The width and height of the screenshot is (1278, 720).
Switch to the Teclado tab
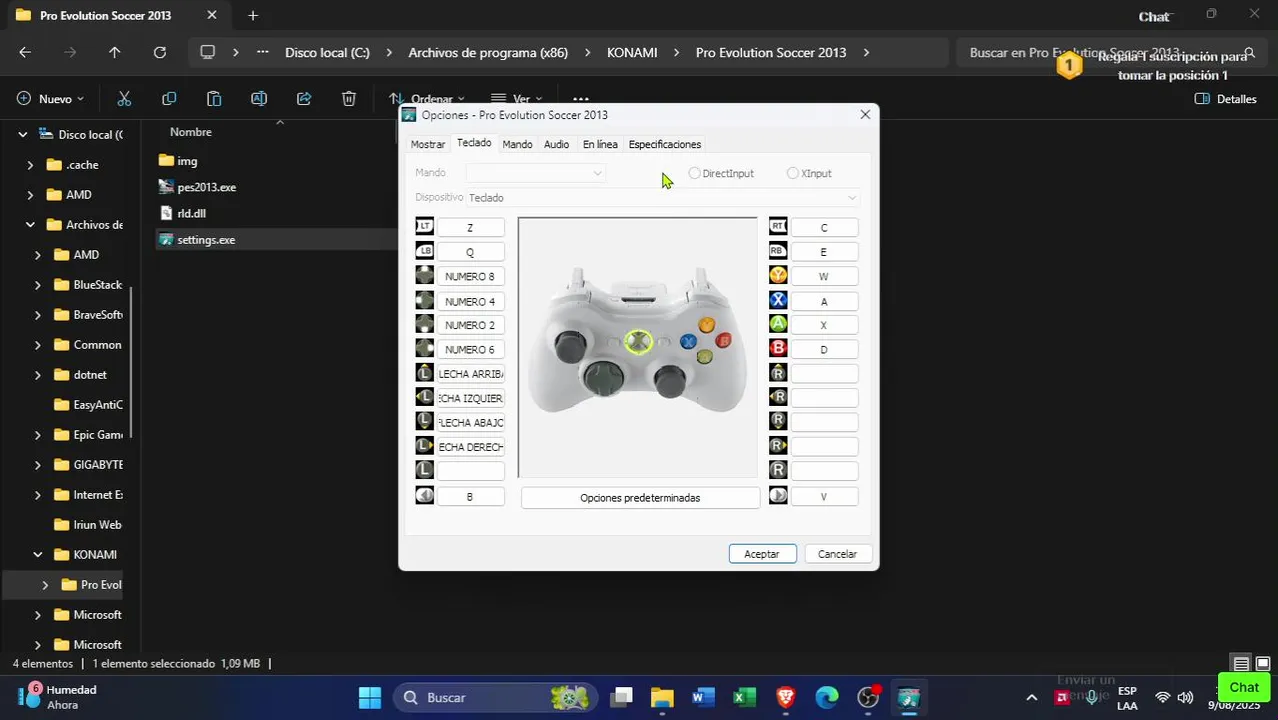pos(474,143)
